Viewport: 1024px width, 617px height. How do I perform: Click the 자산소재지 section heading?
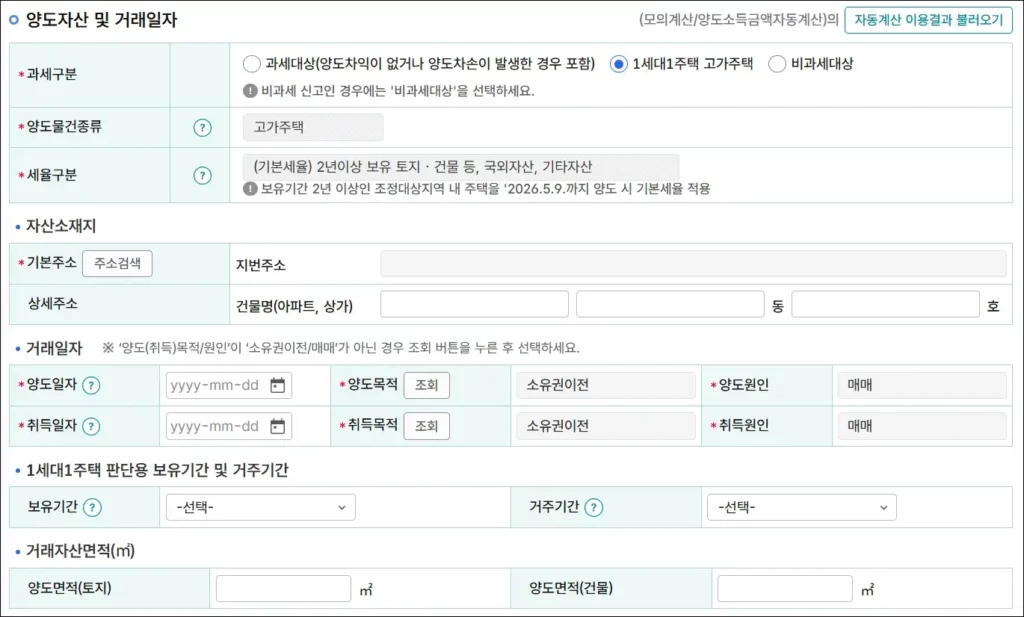[x=61, y=227]
